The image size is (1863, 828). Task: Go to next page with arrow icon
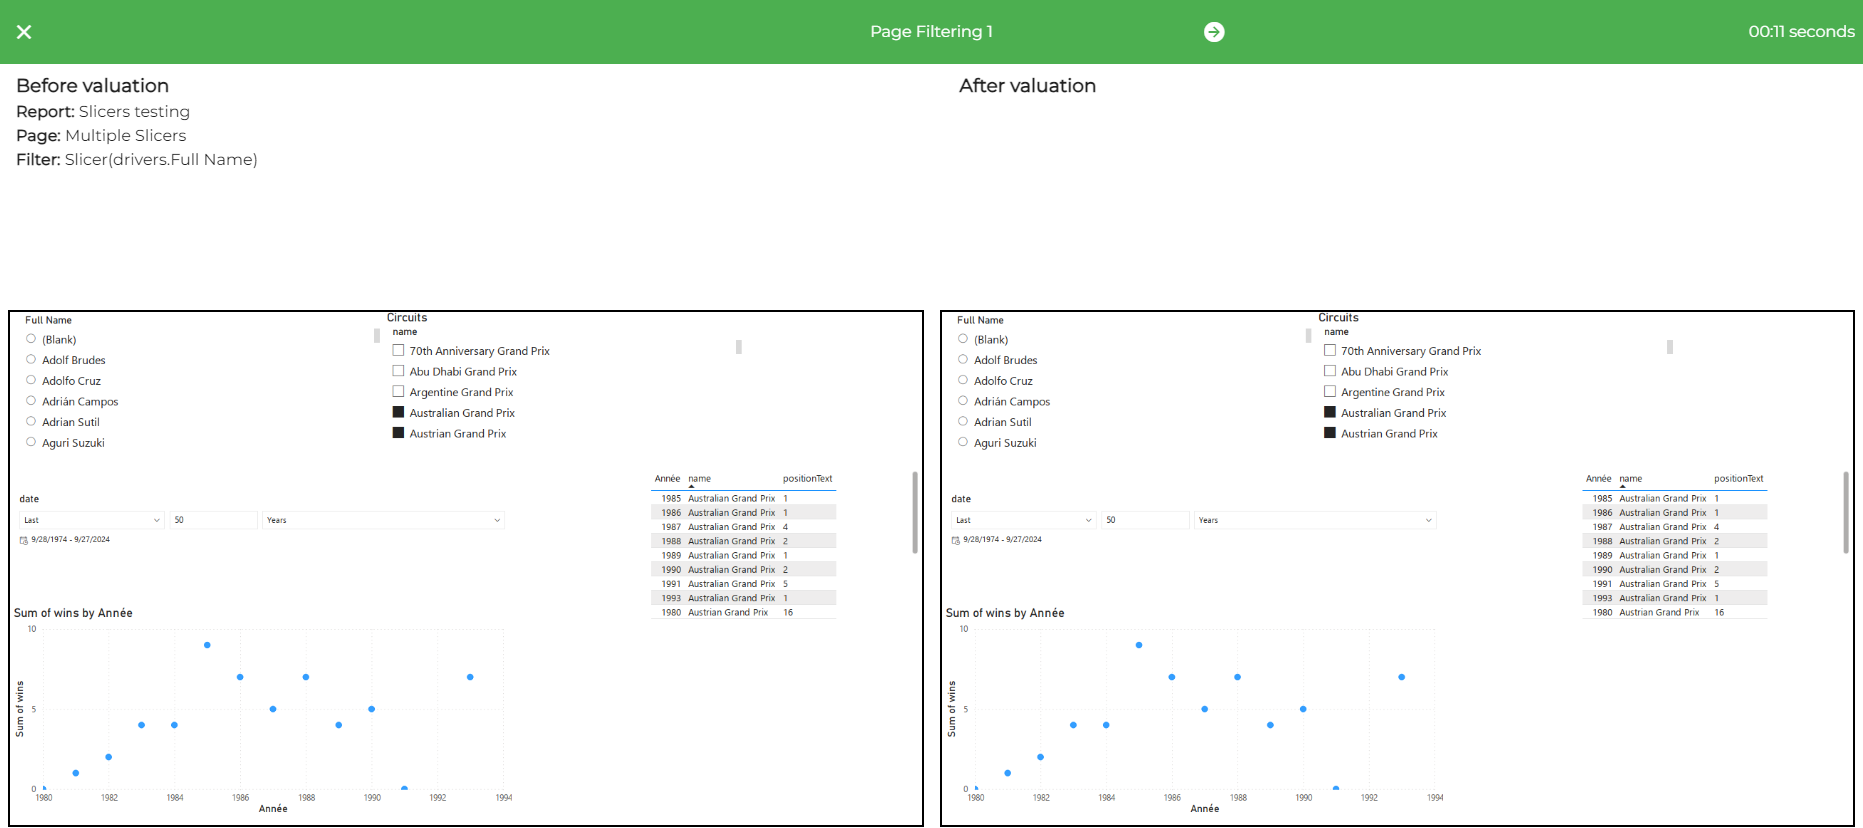point(1214,32)
